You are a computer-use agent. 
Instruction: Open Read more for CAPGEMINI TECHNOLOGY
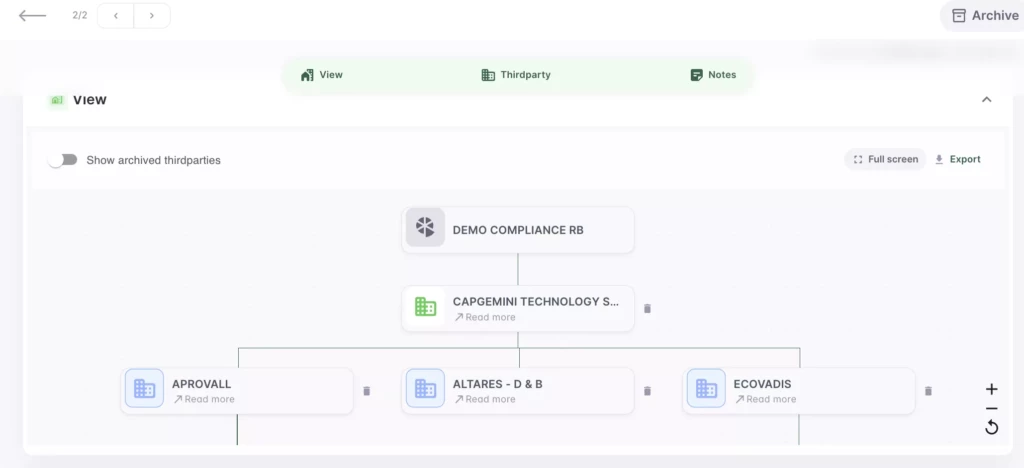(485, 317)
